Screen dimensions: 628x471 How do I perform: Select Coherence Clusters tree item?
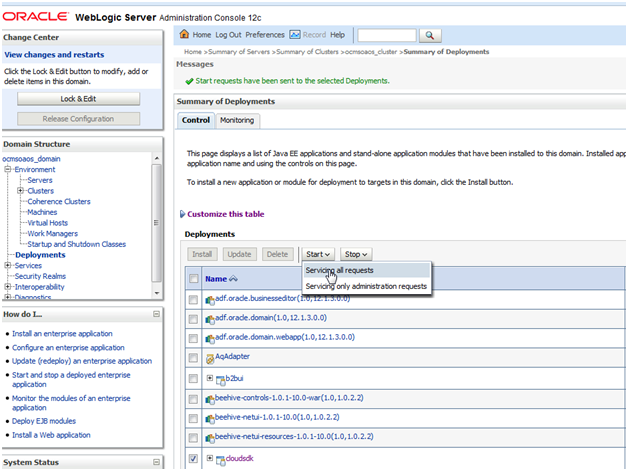(59, 201)
